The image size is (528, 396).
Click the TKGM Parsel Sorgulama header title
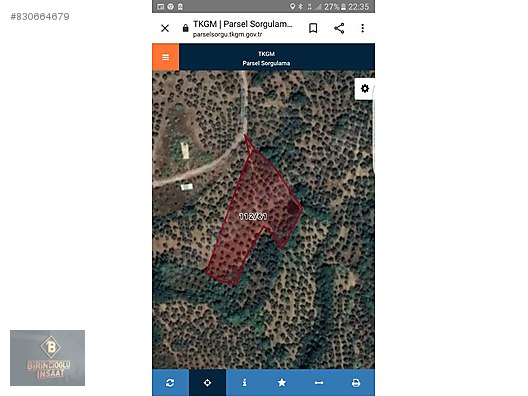click(266, 58)
